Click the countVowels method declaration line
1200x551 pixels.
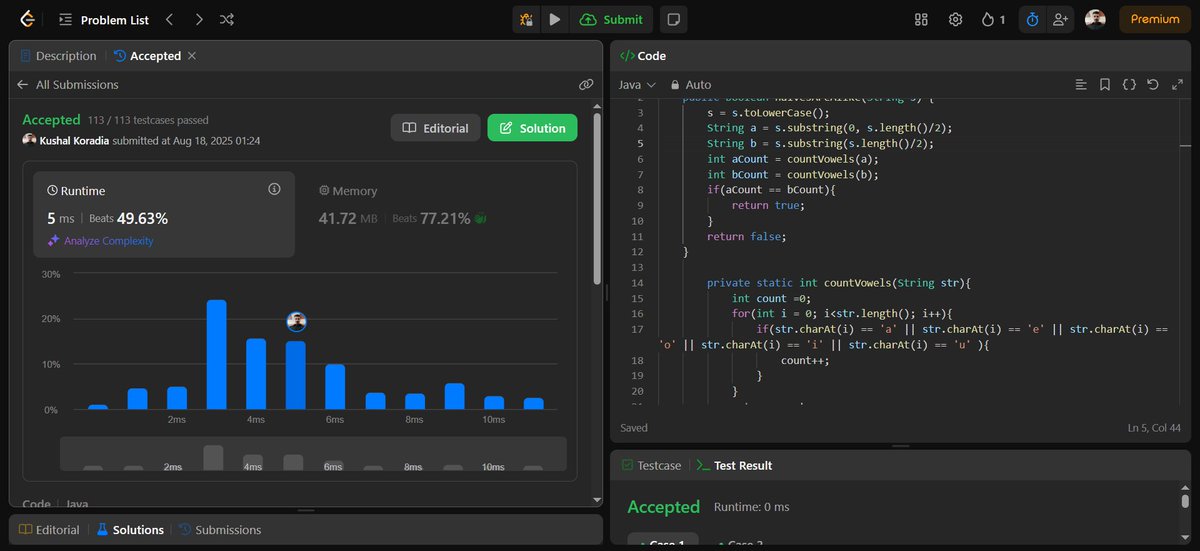point(838,283)
